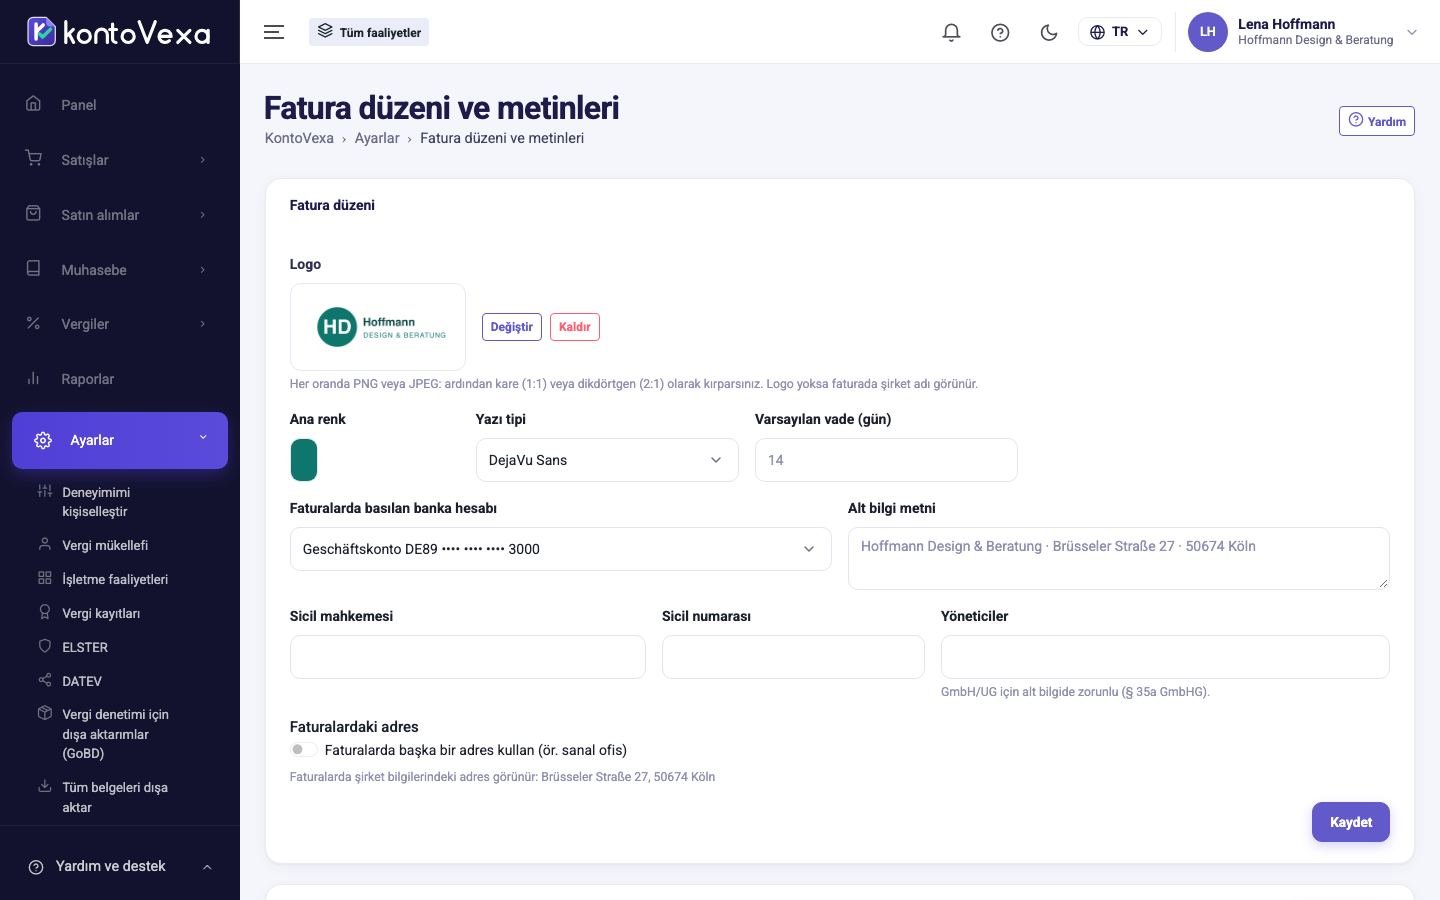Viewport: 1440px width, 900px height.
Task: Click the Sicil mahkemesi input field
Action: pyautogui.click(x=468, y=657)
